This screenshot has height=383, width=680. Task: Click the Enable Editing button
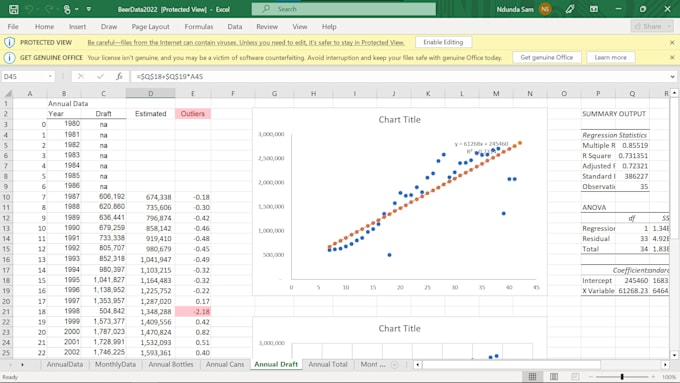point(443,43)
